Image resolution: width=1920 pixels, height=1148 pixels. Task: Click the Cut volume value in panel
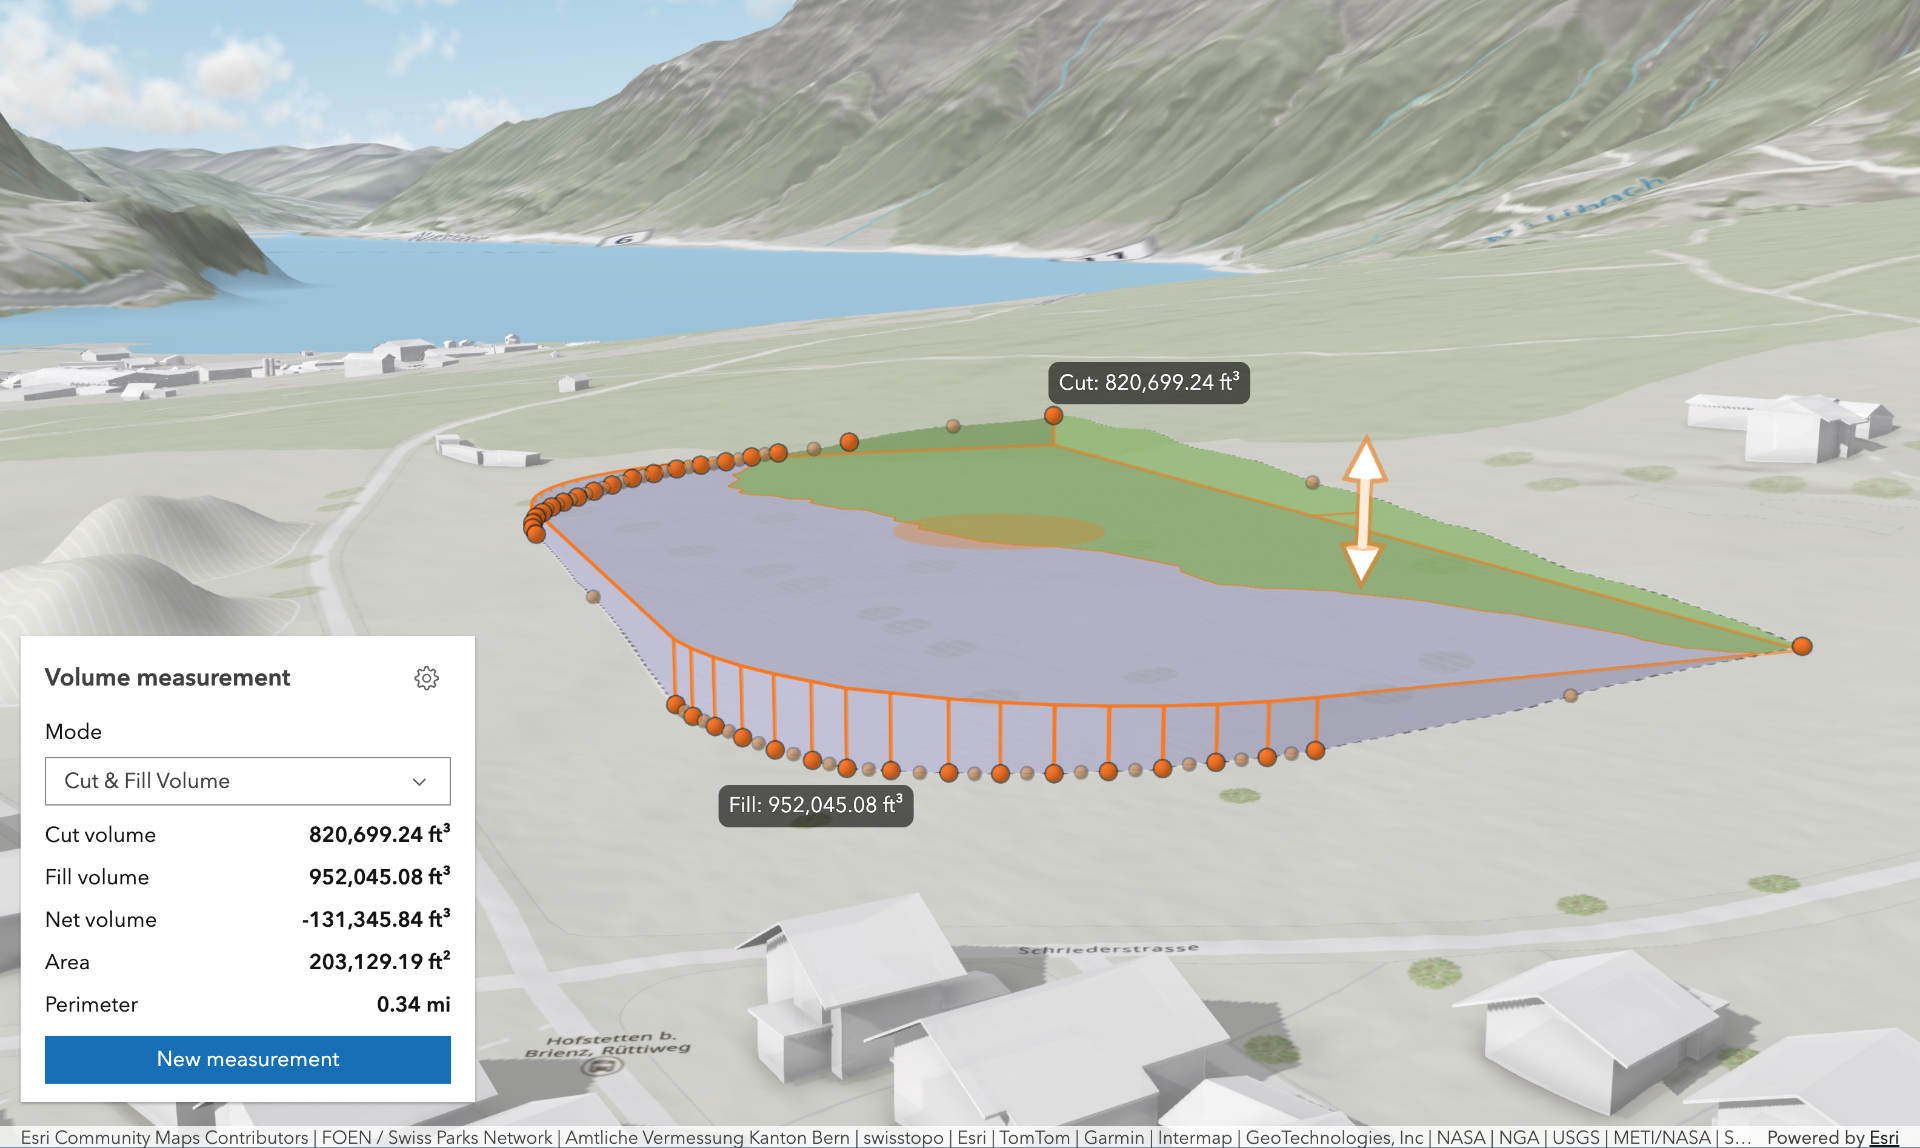coord(379,834)
